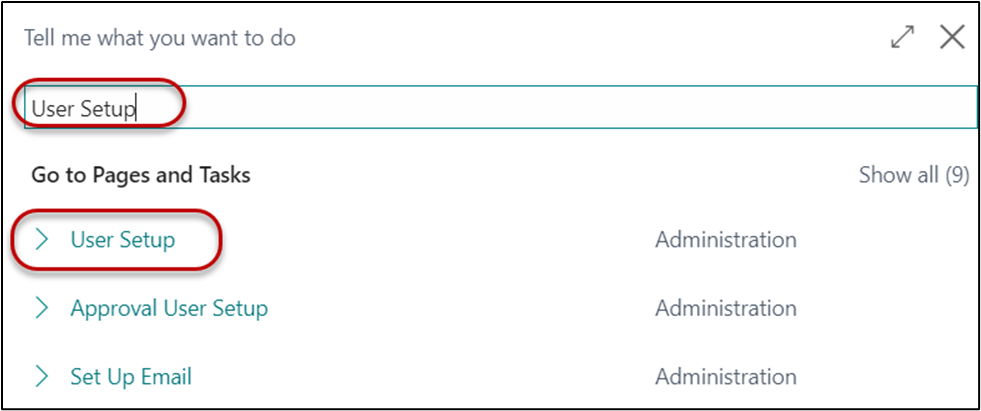Click the Tell me what you want title
This screenshot has width=981, height=411.
tap(163, 39)
